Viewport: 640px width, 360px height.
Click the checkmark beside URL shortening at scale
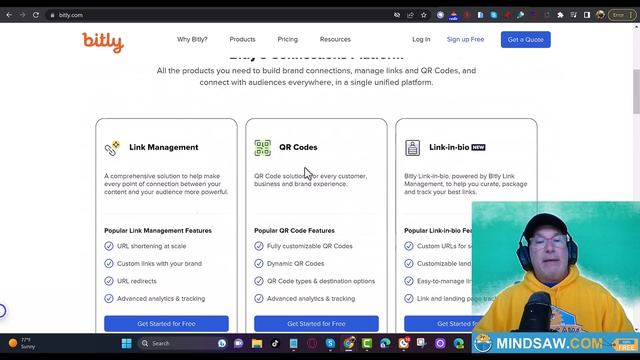tap(109, 246)
